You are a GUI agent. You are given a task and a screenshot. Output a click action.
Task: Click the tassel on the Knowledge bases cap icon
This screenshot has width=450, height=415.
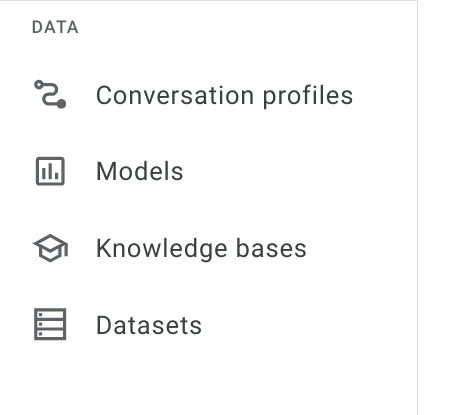coord(66,251)
